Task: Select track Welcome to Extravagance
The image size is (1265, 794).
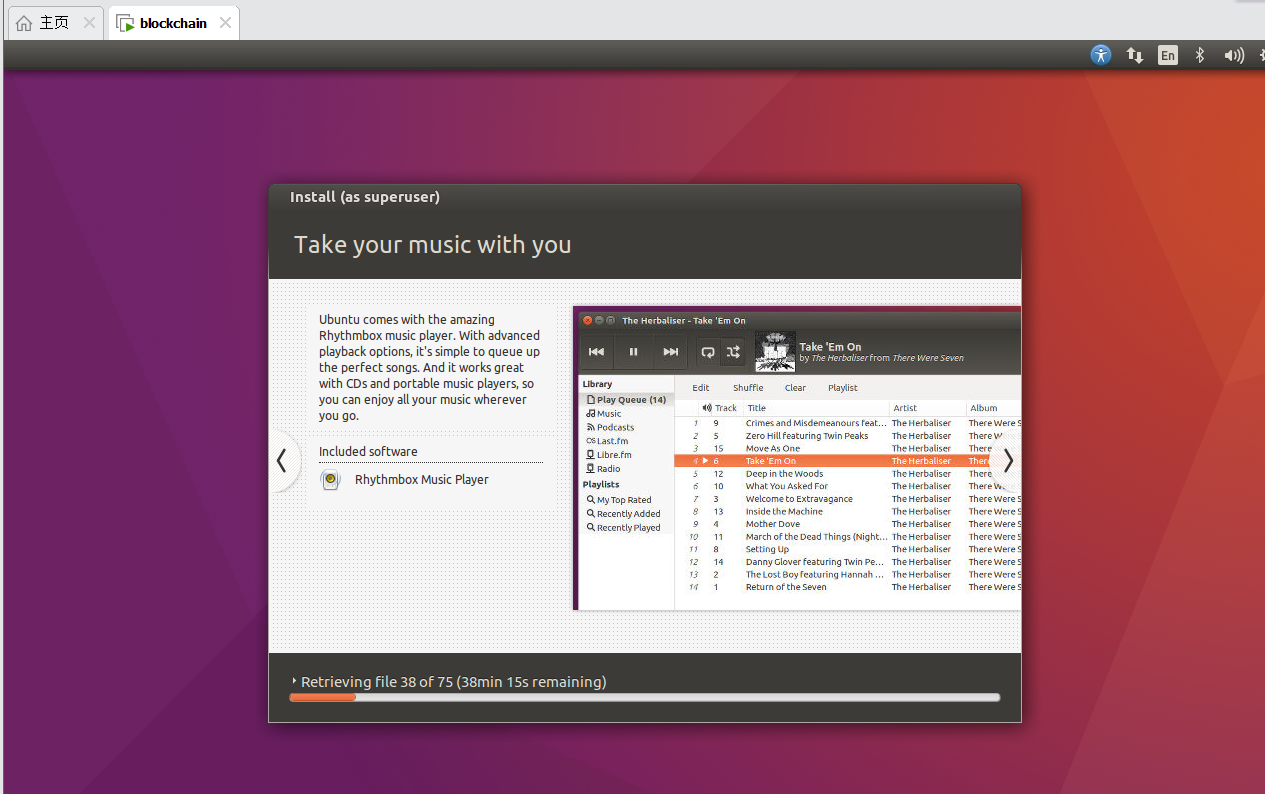Action: click(x=848, y=499)
